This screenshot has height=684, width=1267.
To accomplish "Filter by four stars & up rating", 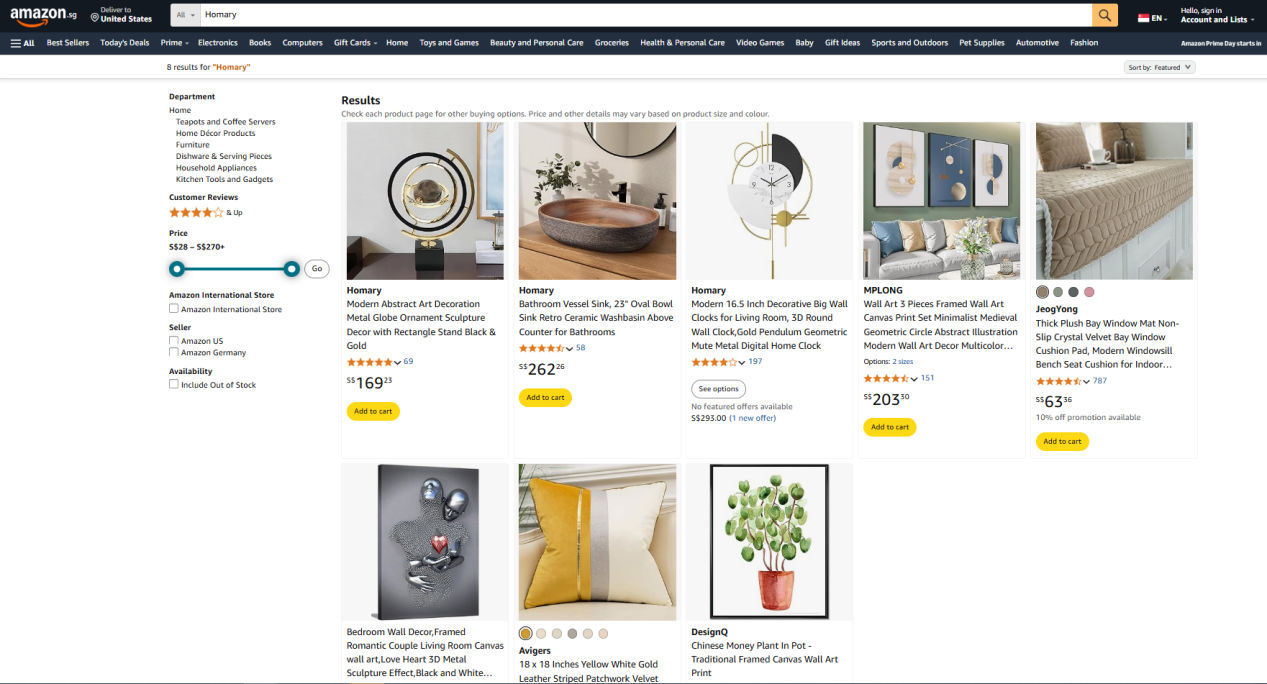I will pyautogui.click(x=196, y=213).
